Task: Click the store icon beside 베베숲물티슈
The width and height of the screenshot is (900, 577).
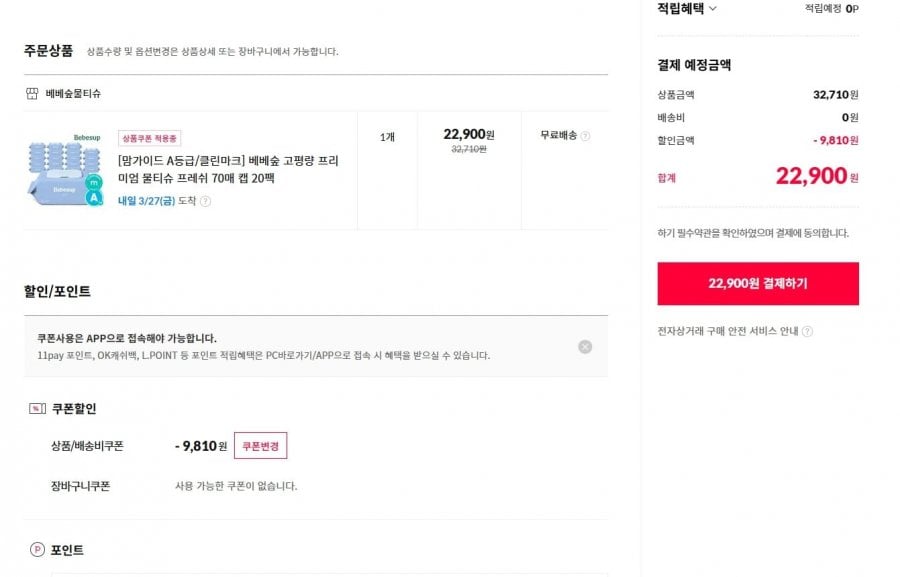Action: coord(32,93)
